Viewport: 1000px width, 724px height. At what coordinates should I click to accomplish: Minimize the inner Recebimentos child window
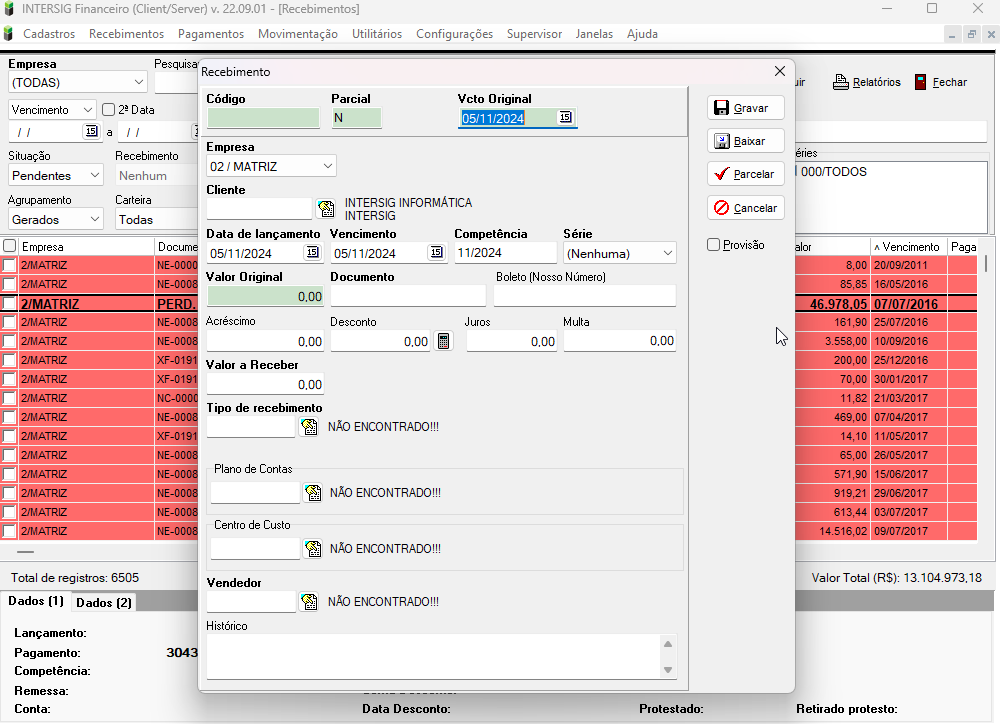pyautogui.click(x=952, y=34)
